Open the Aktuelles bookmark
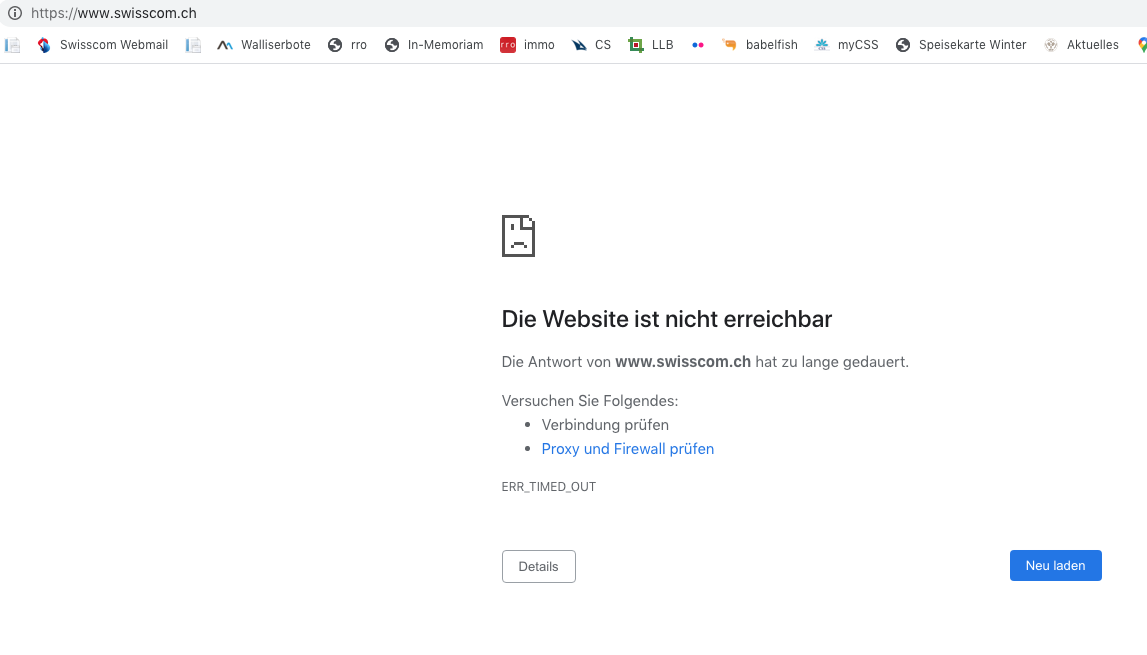 click(x=1081, y=45)
